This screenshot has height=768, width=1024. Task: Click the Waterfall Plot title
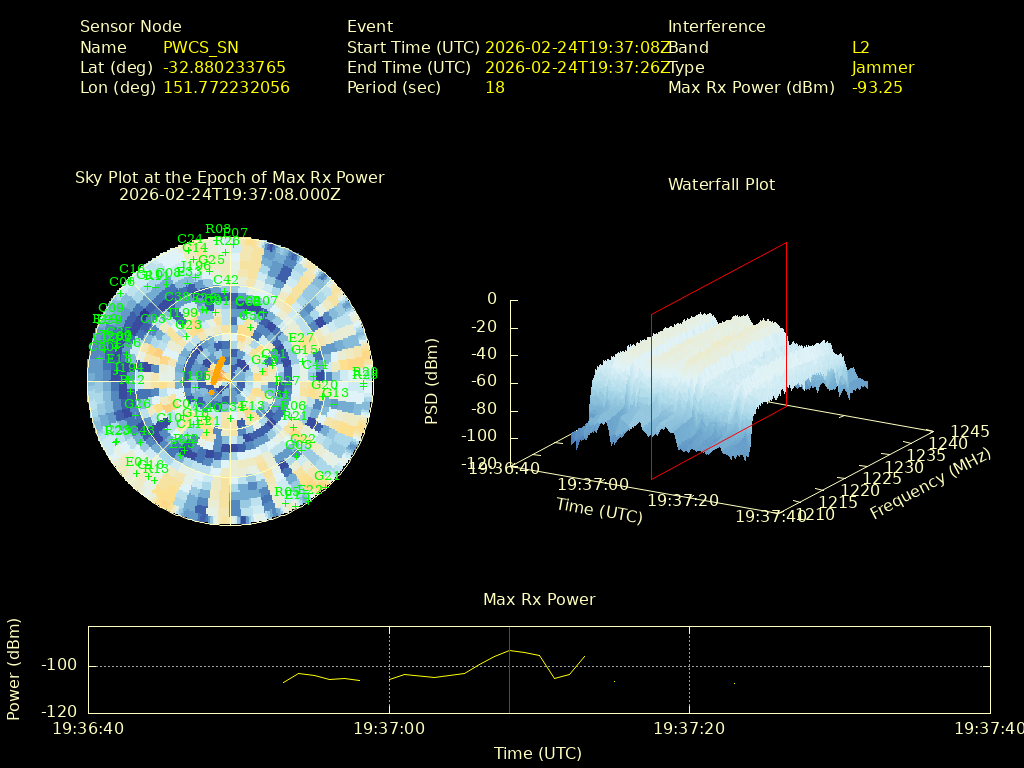721,184
